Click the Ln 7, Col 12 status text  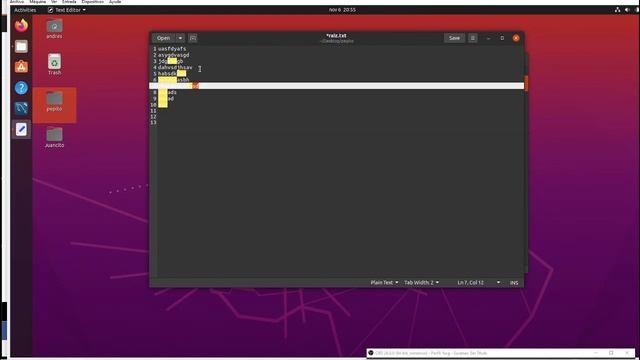click(x=470, y=282)
